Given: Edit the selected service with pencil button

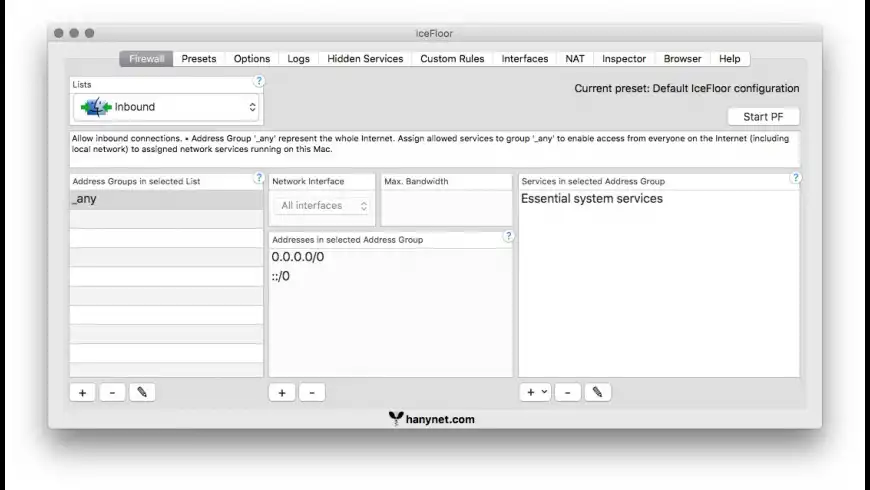Looking at the screenshot, I should 598,392.
